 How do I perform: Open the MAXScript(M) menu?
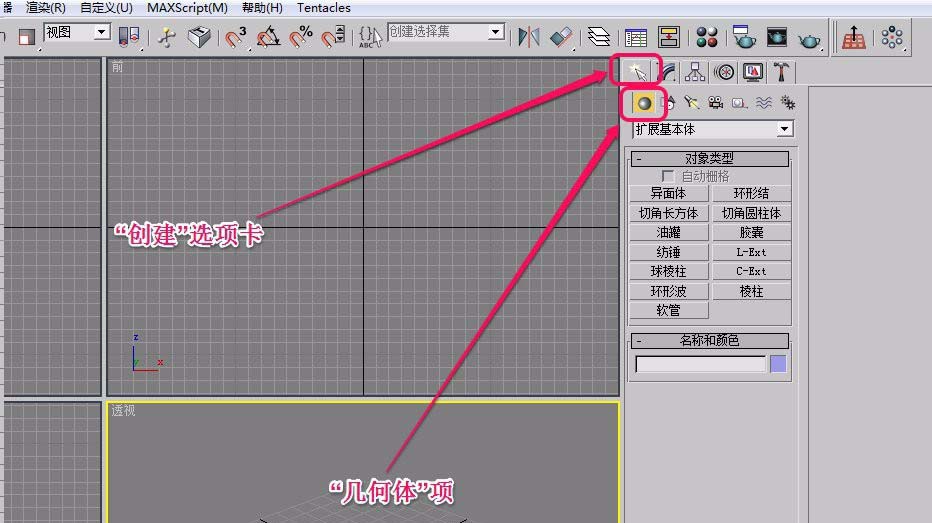point(187,8)
